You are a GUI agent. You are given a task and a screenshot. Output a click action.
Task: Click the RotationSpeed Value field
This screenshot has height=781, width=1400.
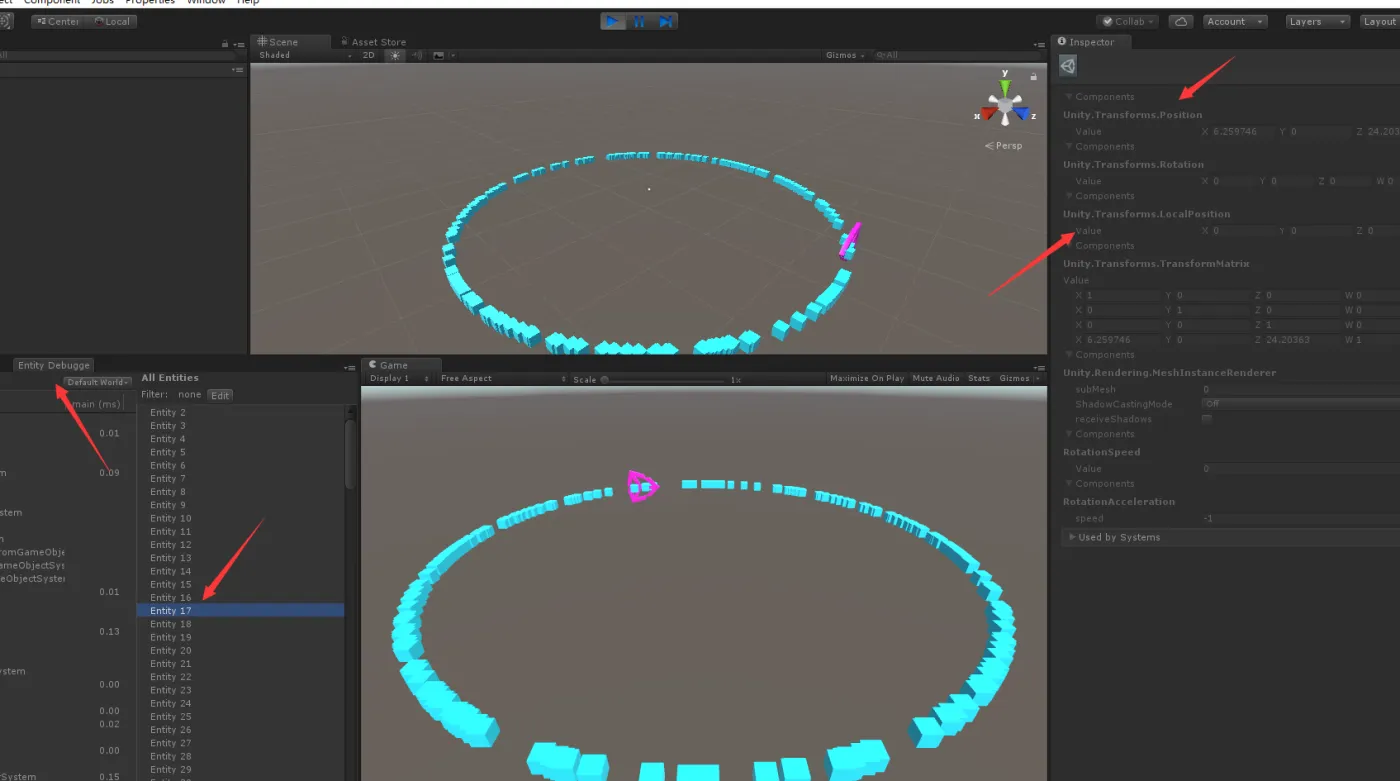point(1300,469)
